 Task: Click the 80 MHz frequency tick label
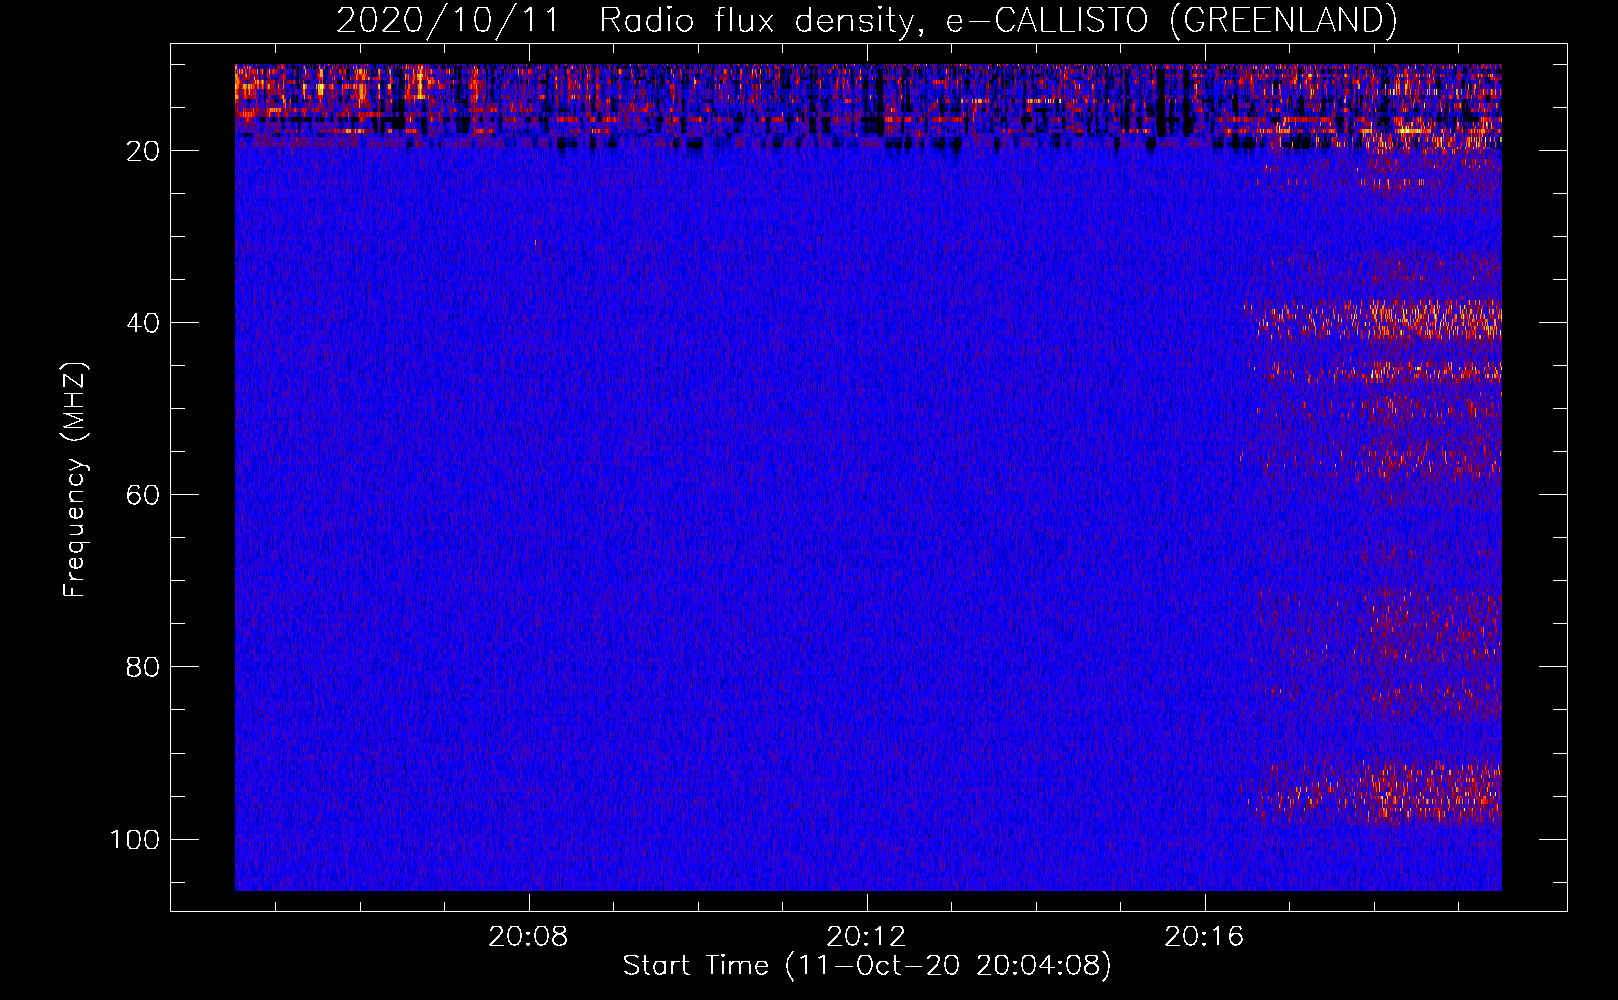[x=143, y=667]
